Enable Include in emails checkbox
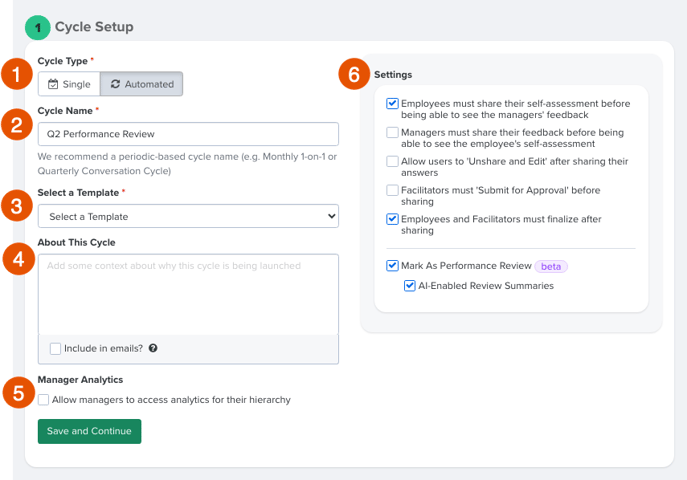This screenshot has height=480, width=687. coord(55,349)
